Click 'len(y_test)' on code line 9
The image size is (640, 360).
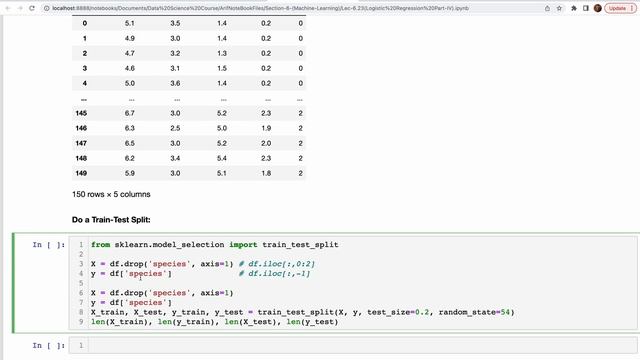tap(312, 322)
